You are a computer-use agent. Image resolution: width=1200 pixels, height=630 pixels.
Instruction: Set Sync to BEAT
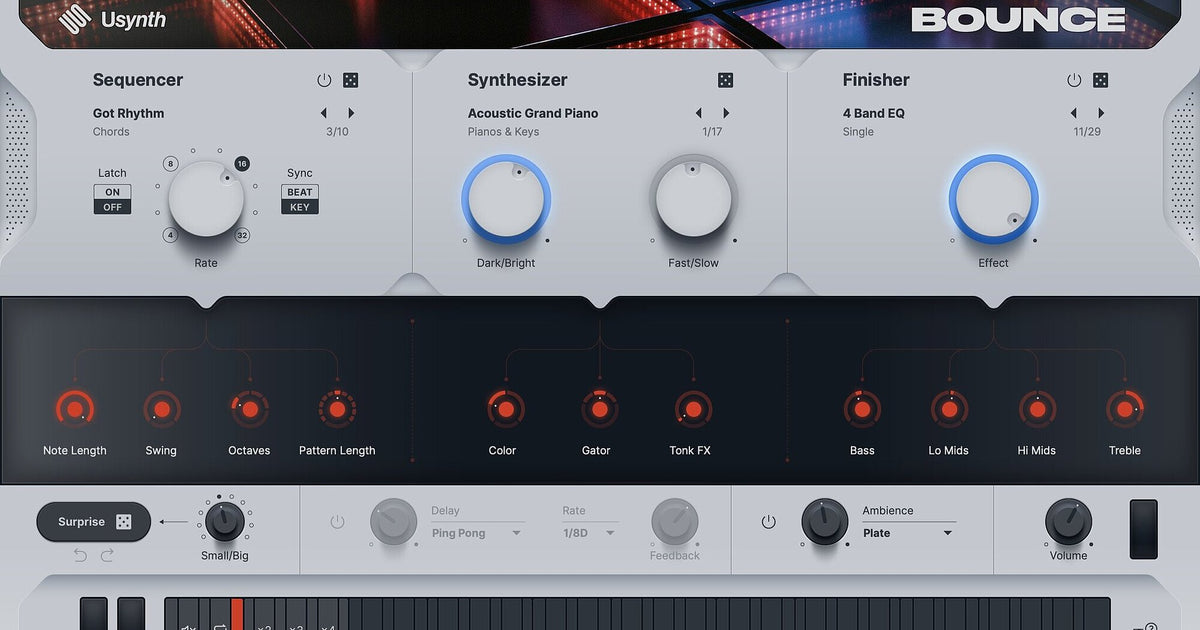(300, 192)
